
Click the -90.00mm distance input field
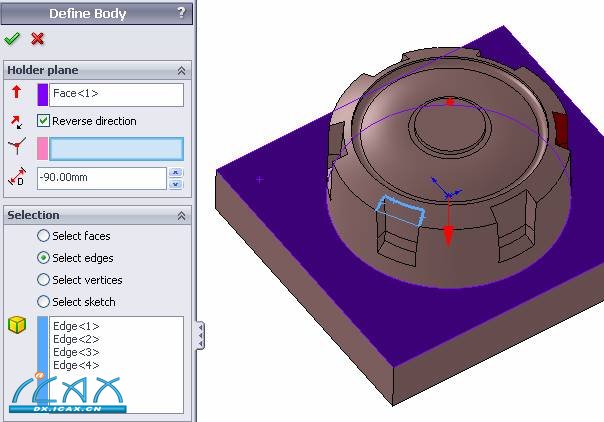point(102,178)
